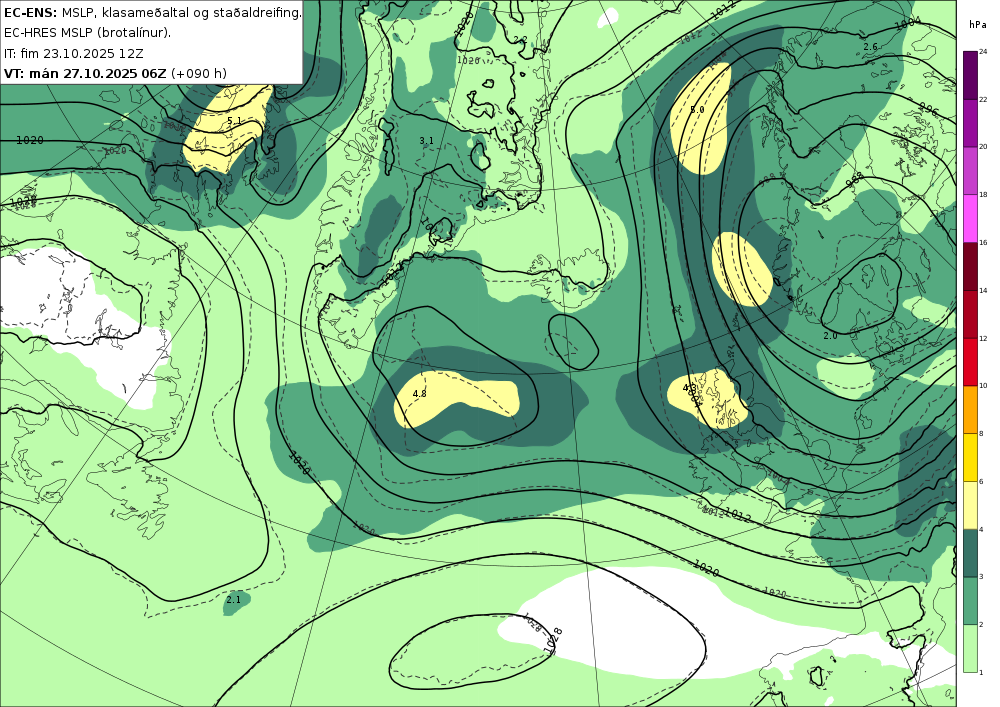Click the 988 isobar contour label
This screenshot has height=707, width=1000.
click(854, 180)
